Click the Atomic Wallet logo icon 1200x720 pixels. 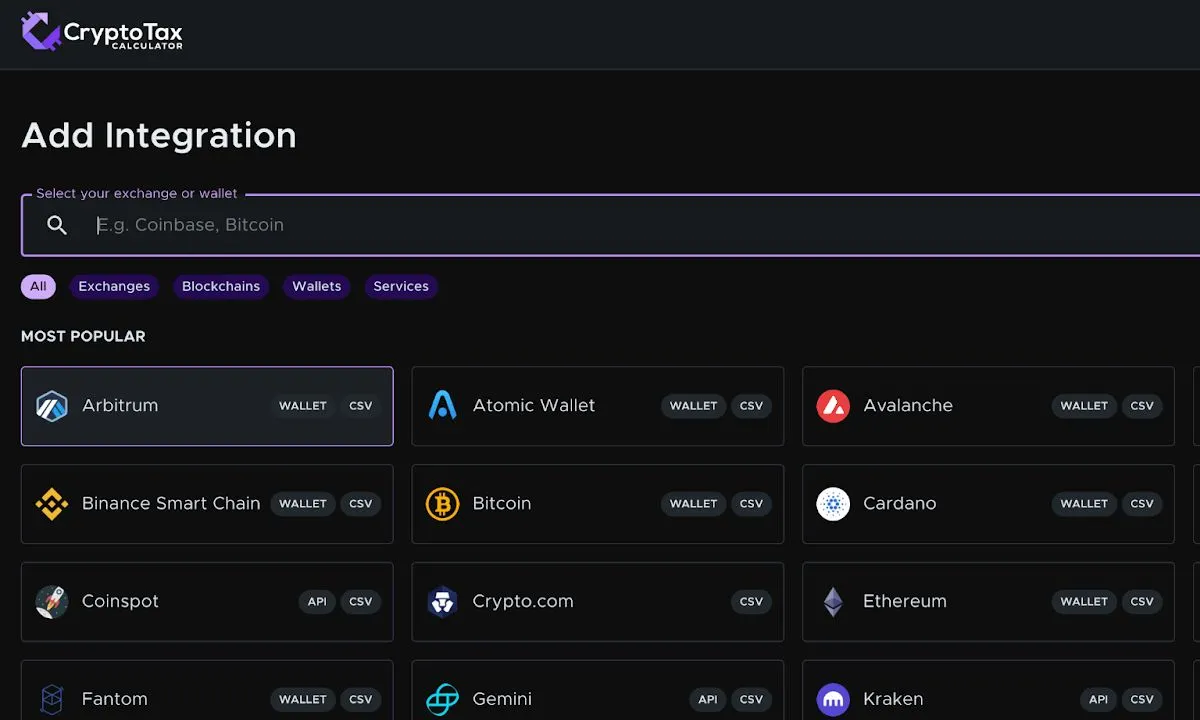pos(442,406)
